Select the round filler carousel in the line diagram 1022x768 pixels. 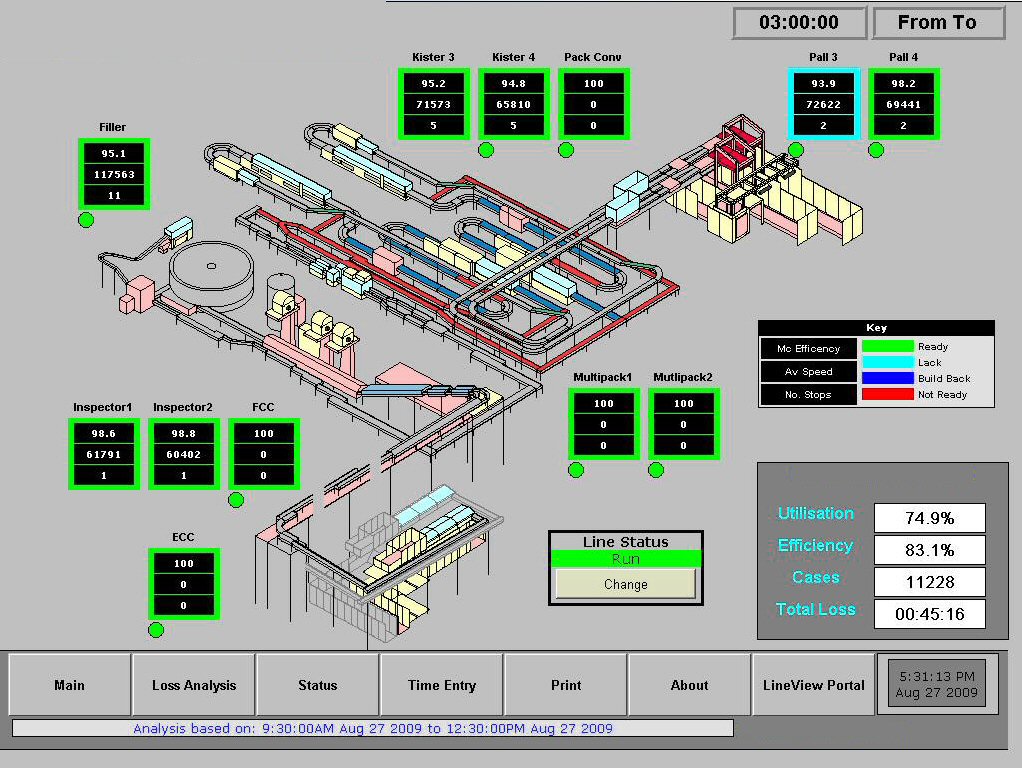211,274
